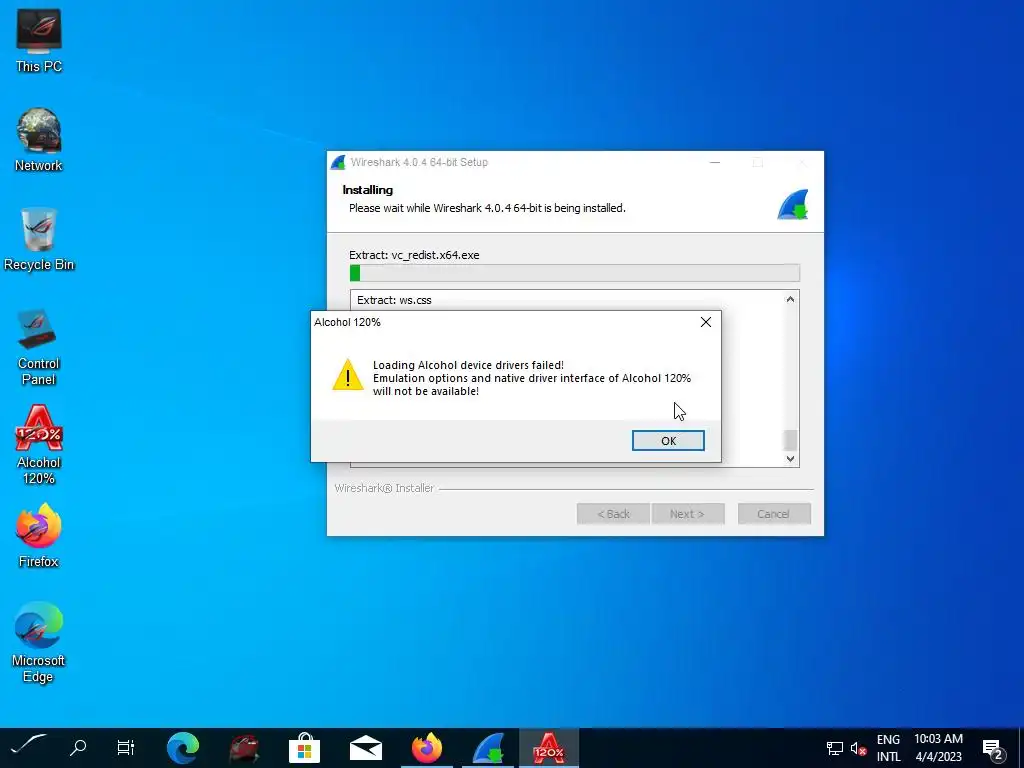
Task: Open the notification center icon
Action: coord(993,748)
